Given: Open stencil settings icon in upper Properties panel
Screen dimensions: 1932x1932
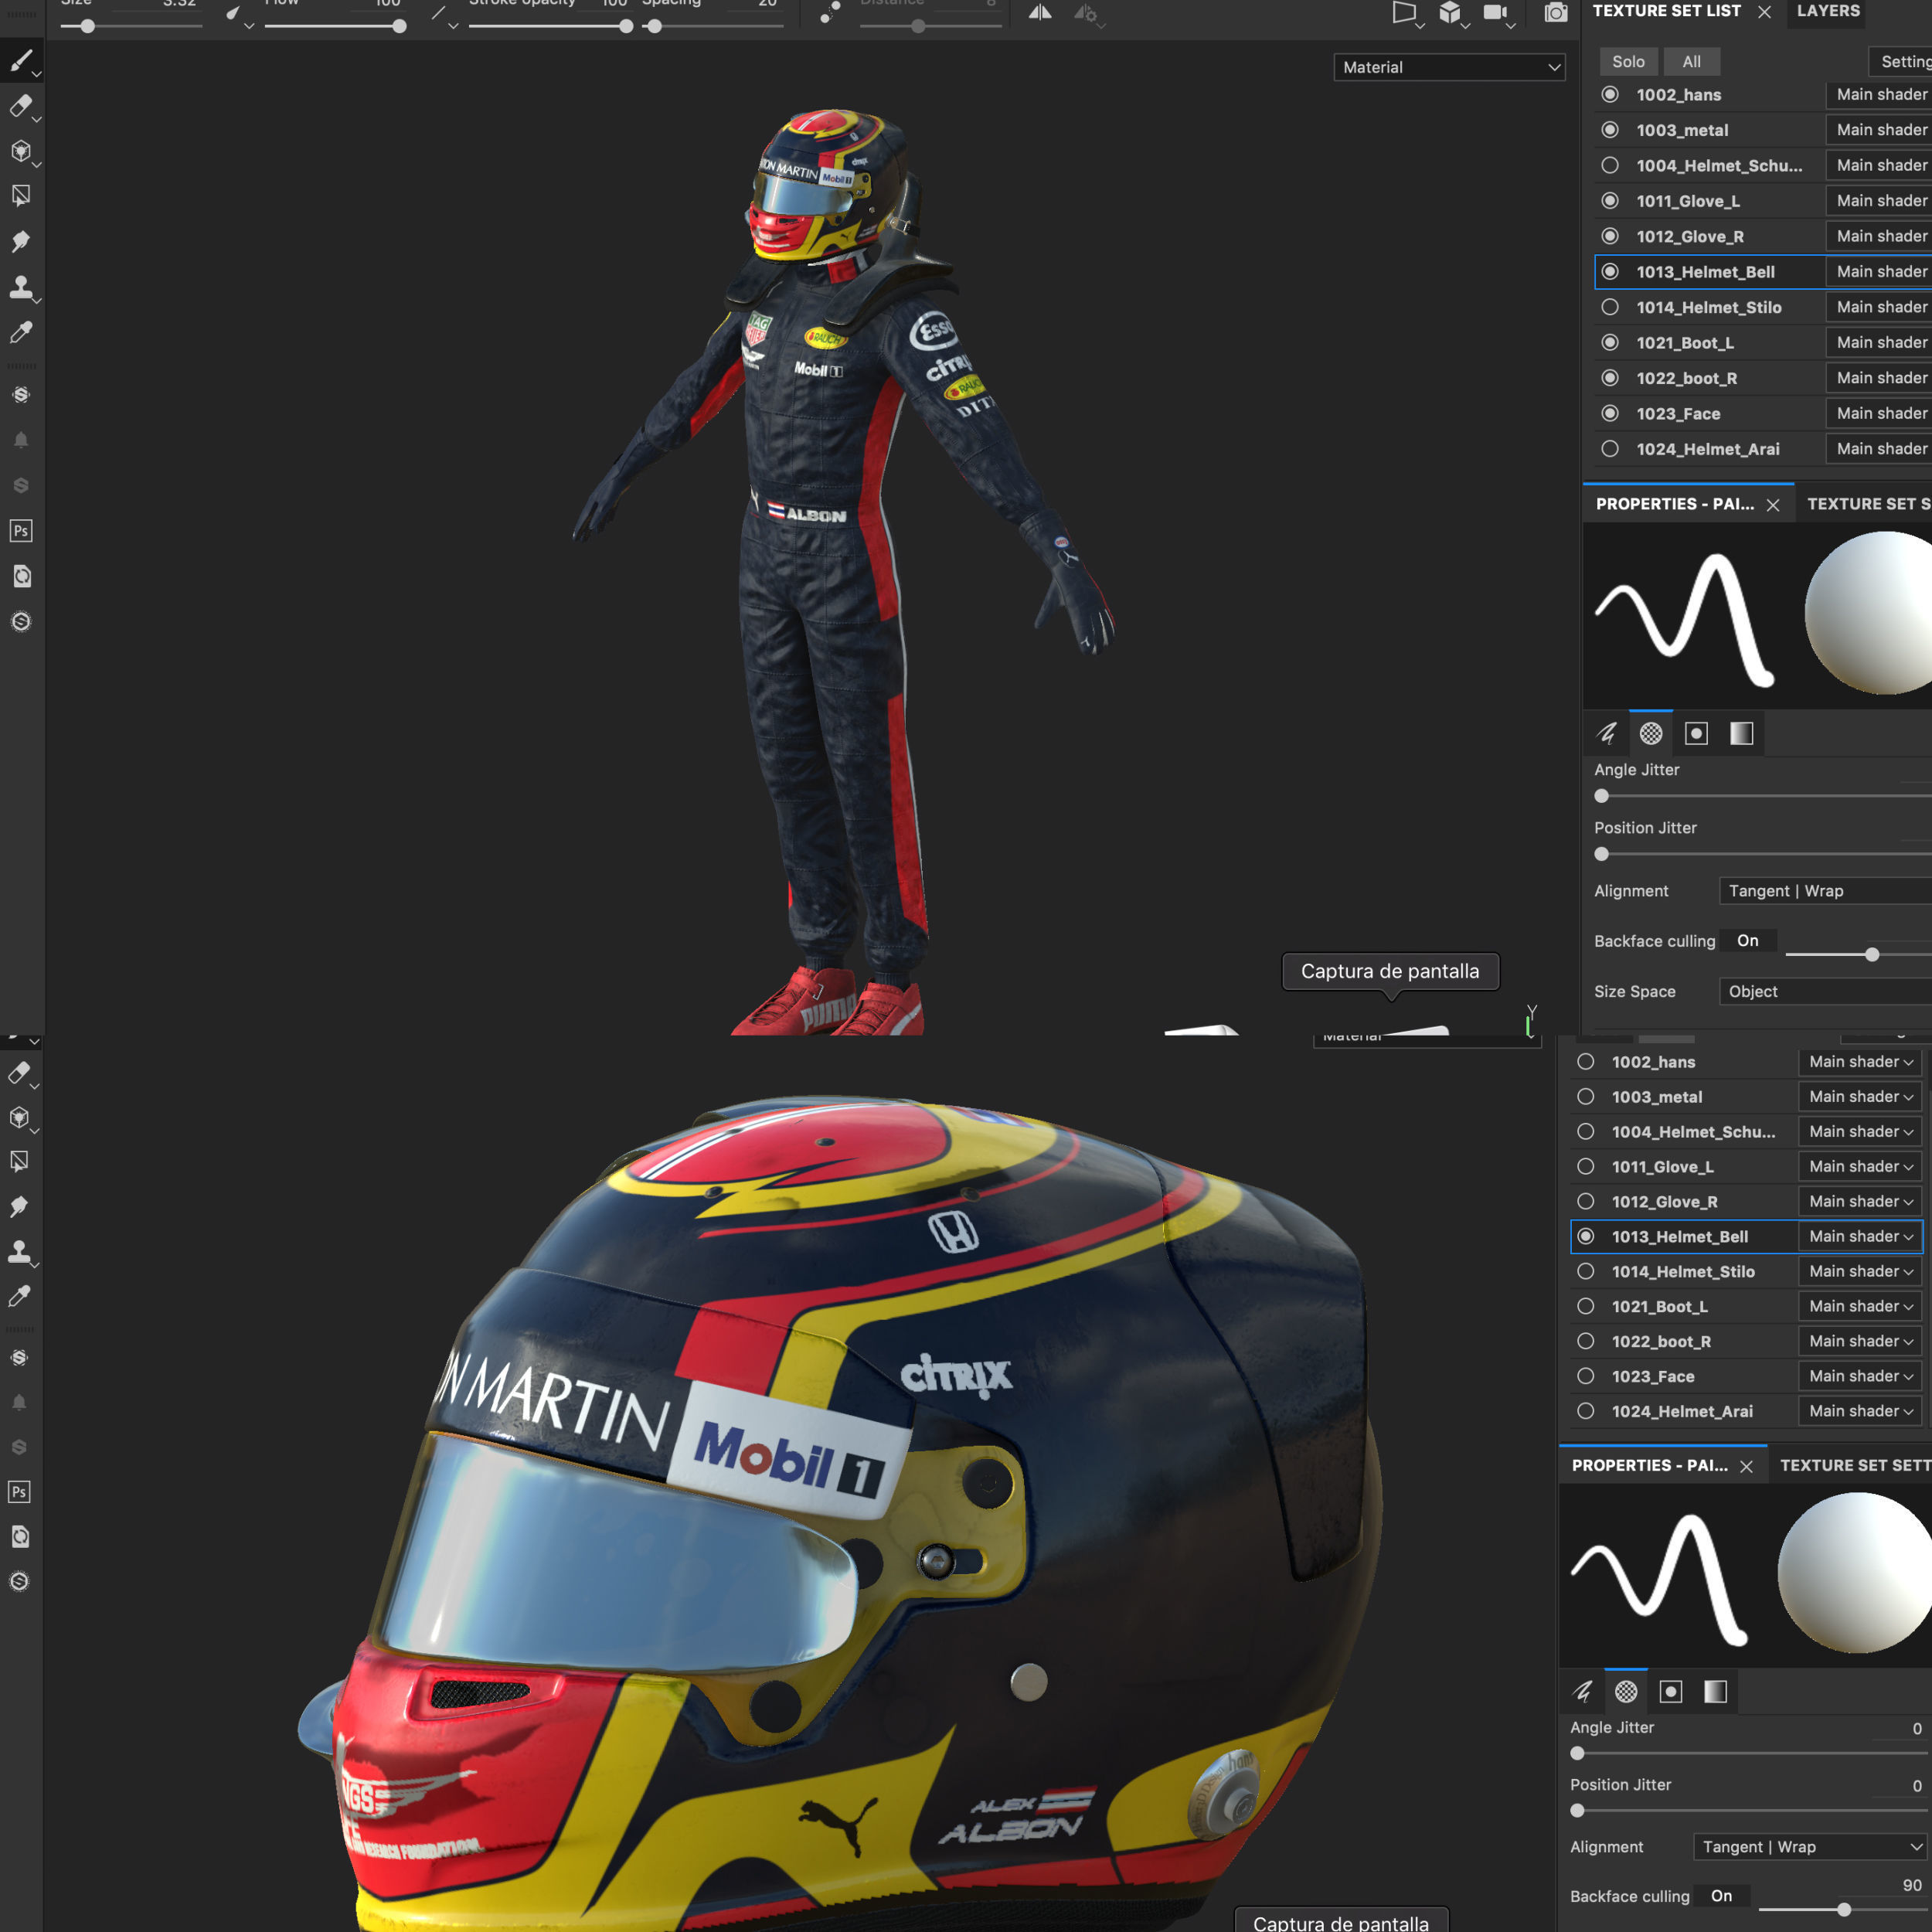Looking at the screenshot, I should pos(1696,733).
